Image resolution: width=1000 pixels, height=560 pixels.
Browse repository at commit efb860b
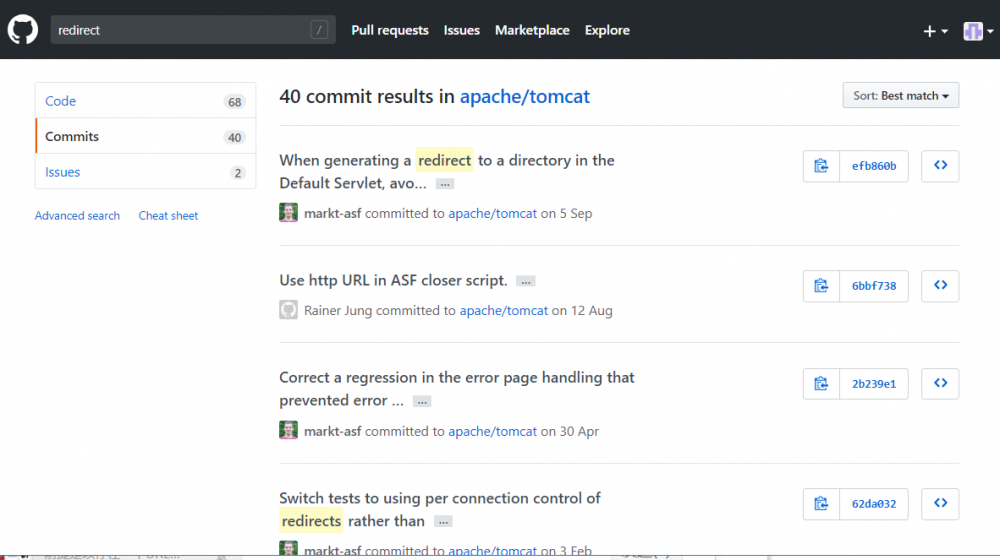tap(940, 166)
